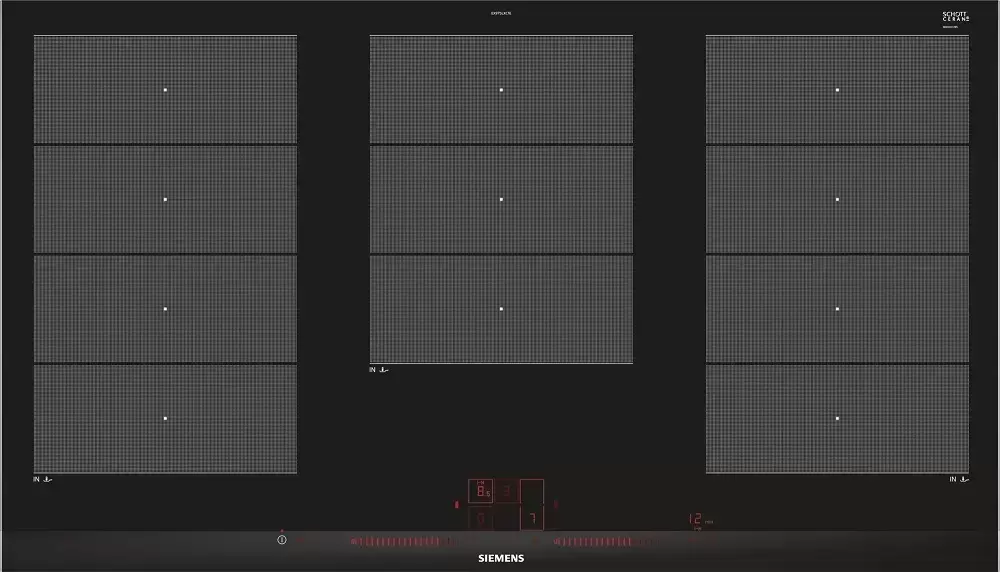Tap the induction IN symbol under the left column
1000x572 pixels.
click(42, 480)
